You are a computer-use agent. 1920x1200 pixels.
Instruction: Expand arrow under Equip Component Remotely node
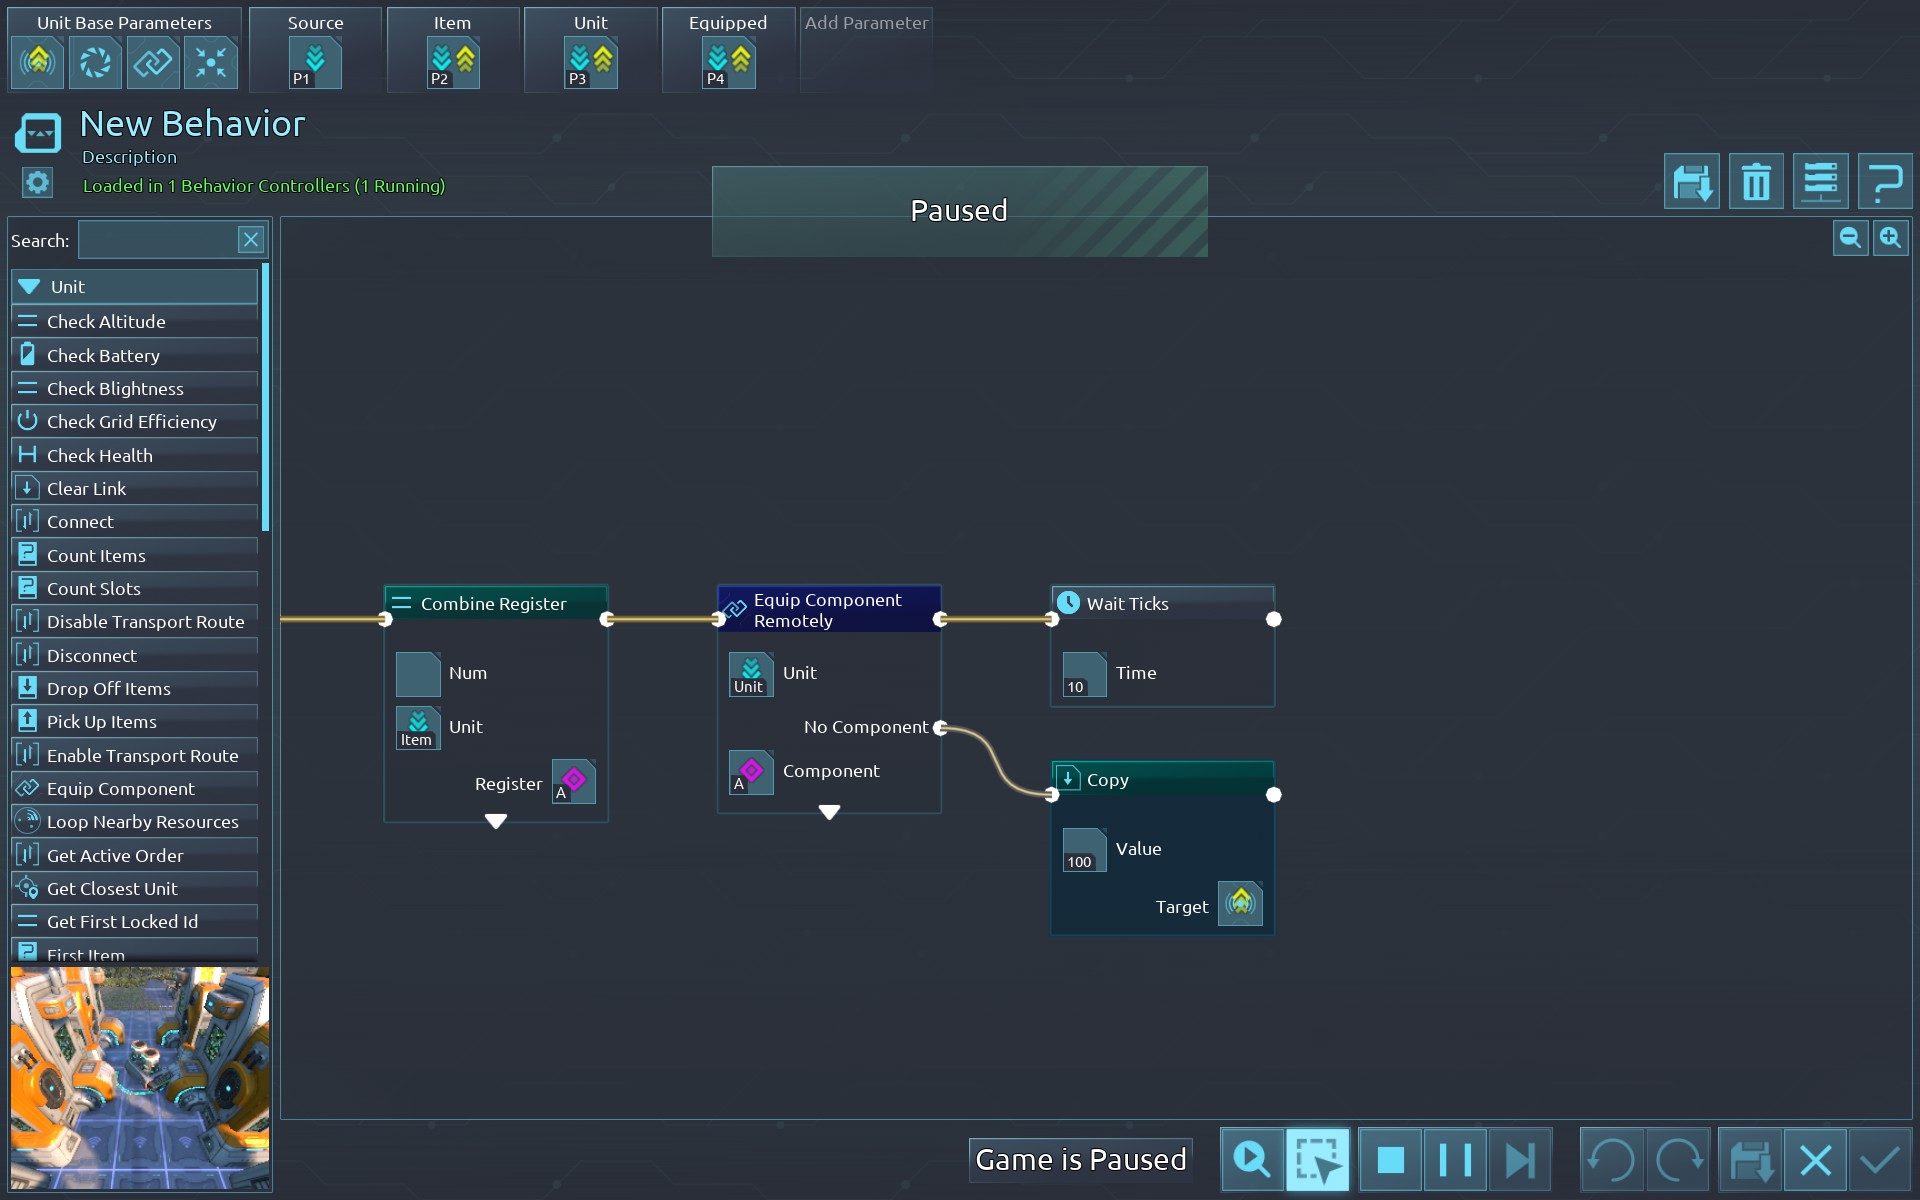tap(829, 812)
